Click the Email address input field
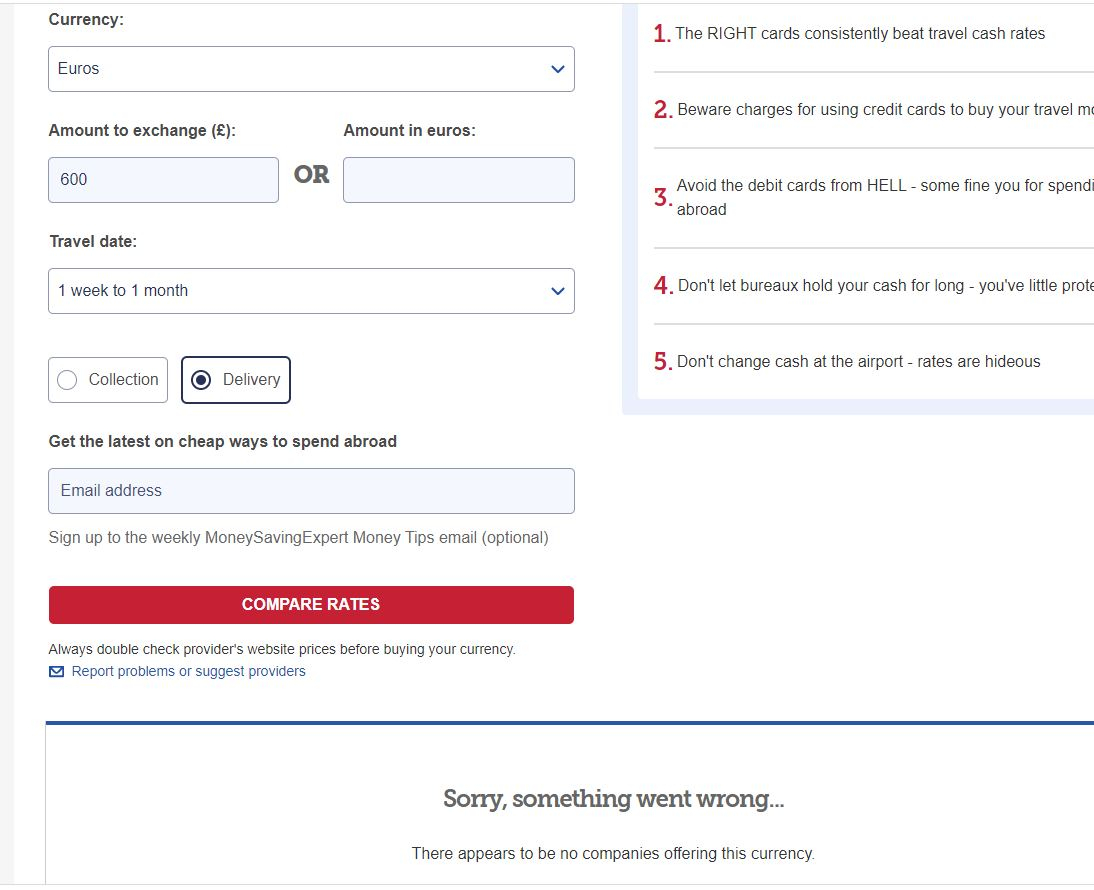Screen dimensions: 1094x890 (x=311, y=491)
